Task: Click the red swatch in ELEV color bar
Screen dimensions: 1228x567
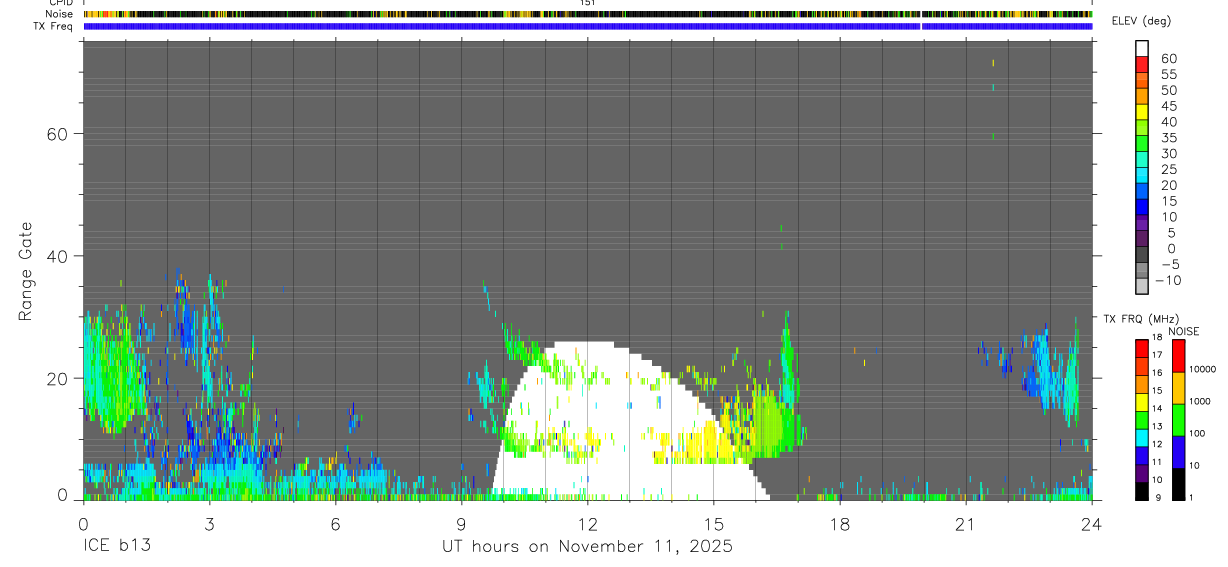Action: pos(1142,66)
